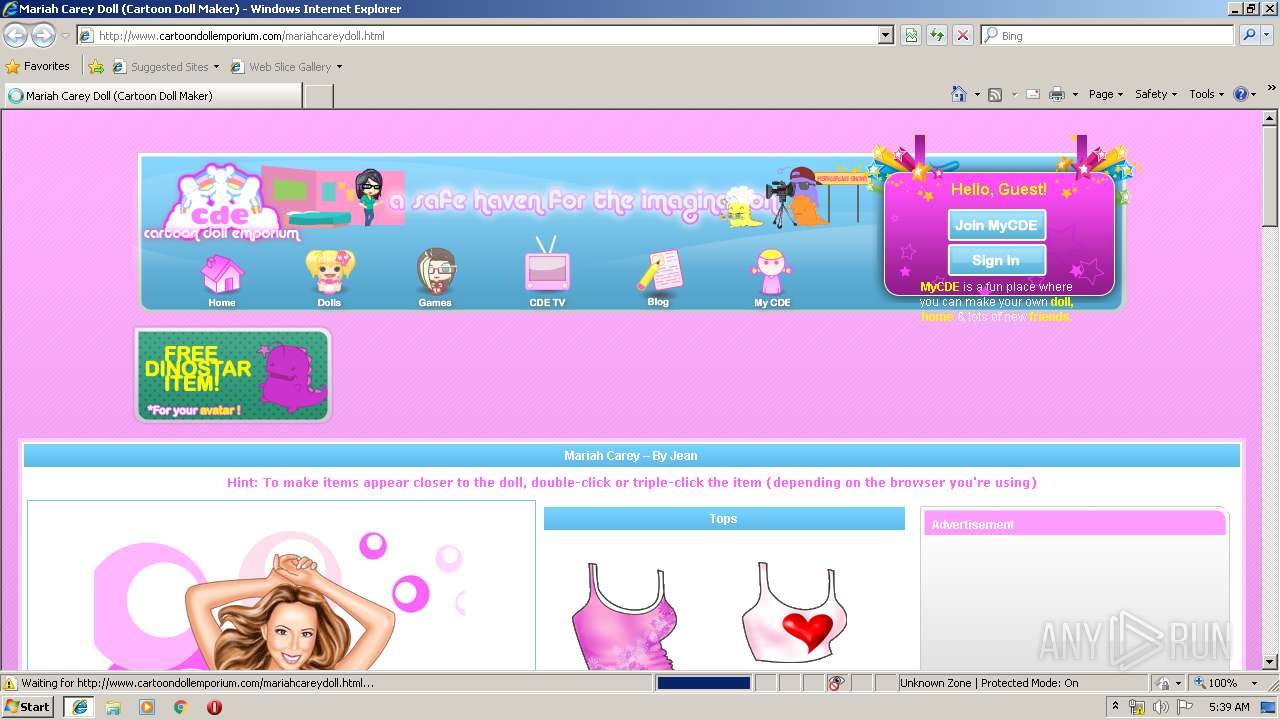Open the address bar history dropdown

tap(885, 35)
